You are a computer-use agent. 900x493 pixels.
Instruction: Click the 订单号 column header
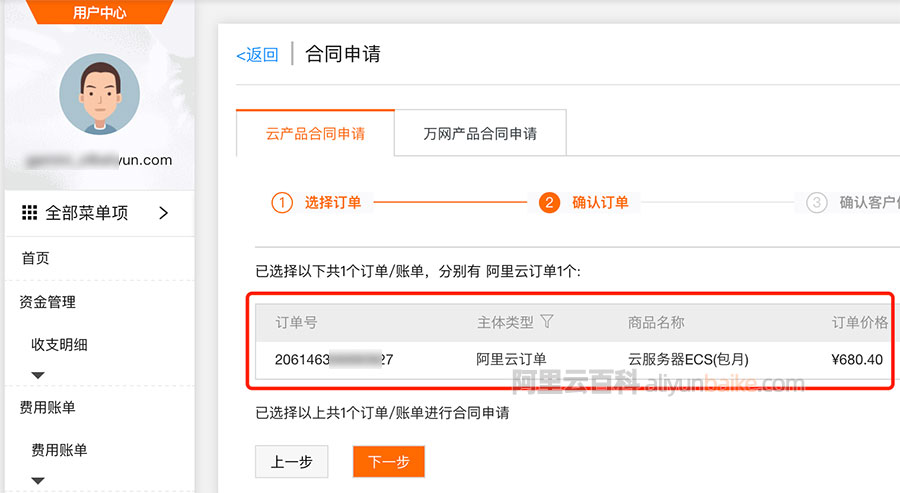(296, 323)
